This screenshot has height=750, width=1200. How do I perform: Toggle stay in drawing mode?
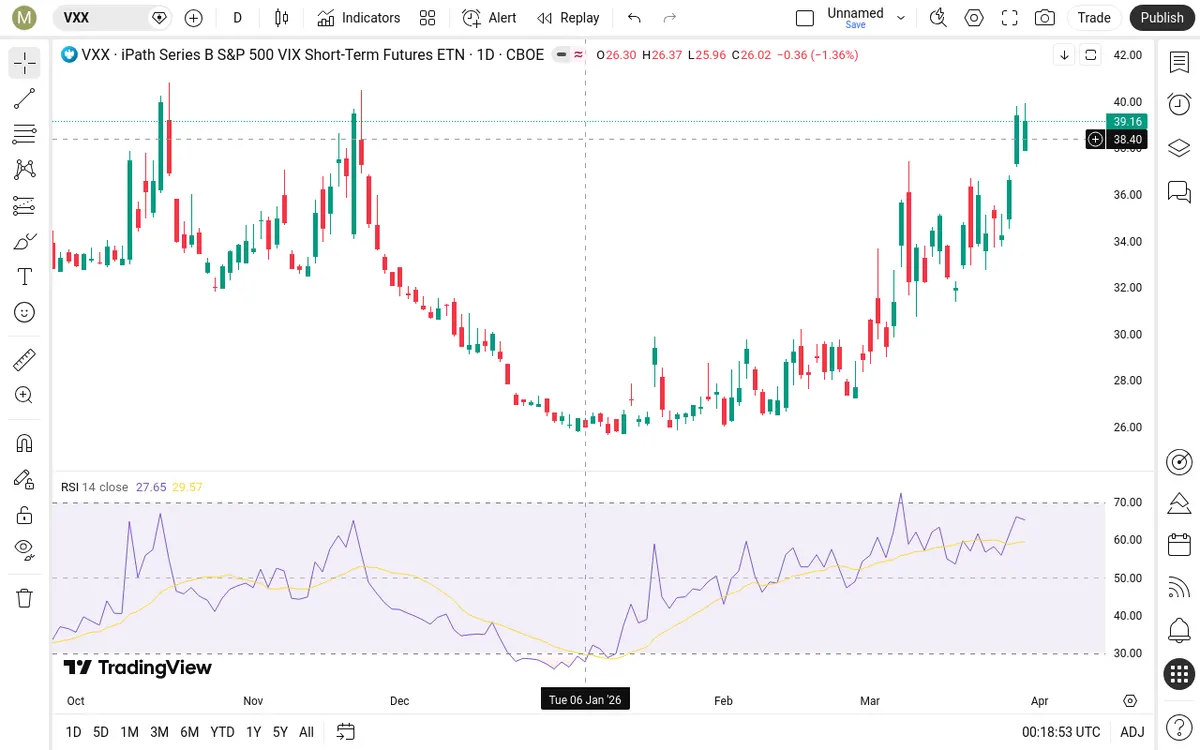[25, 479]
